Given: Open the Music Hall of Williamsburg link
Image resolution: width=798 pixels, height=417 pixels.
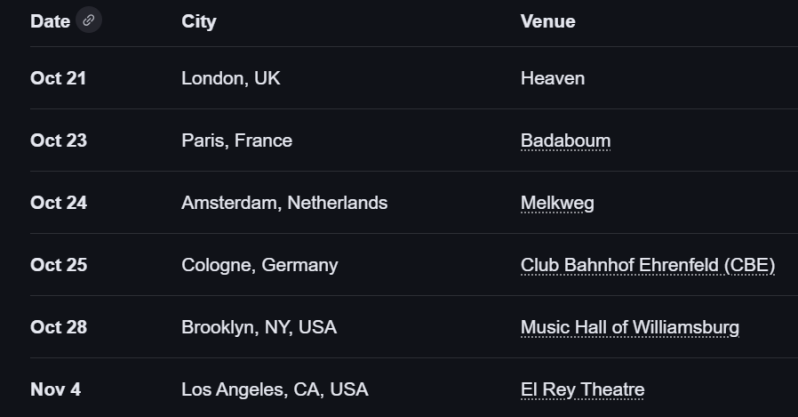Looking at the screenshot, I should tap(629, 328).
